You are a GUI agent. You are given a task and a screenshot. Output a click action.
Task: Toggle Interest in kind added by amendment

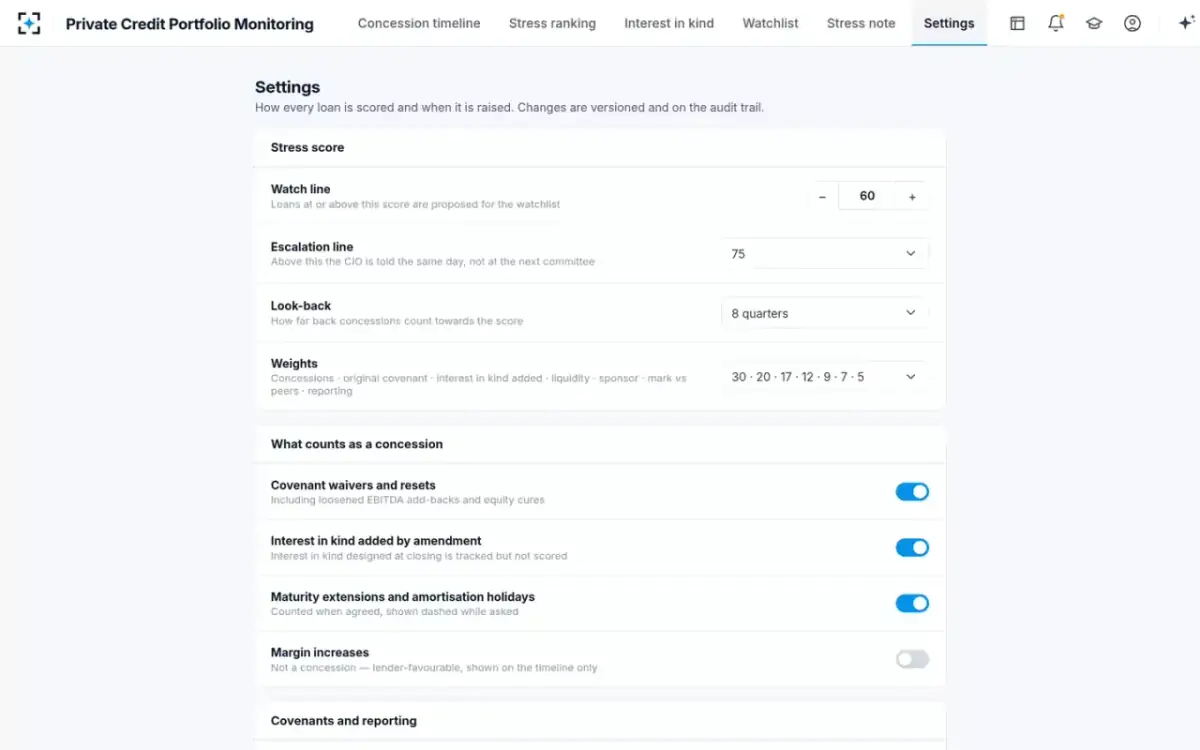912,548
